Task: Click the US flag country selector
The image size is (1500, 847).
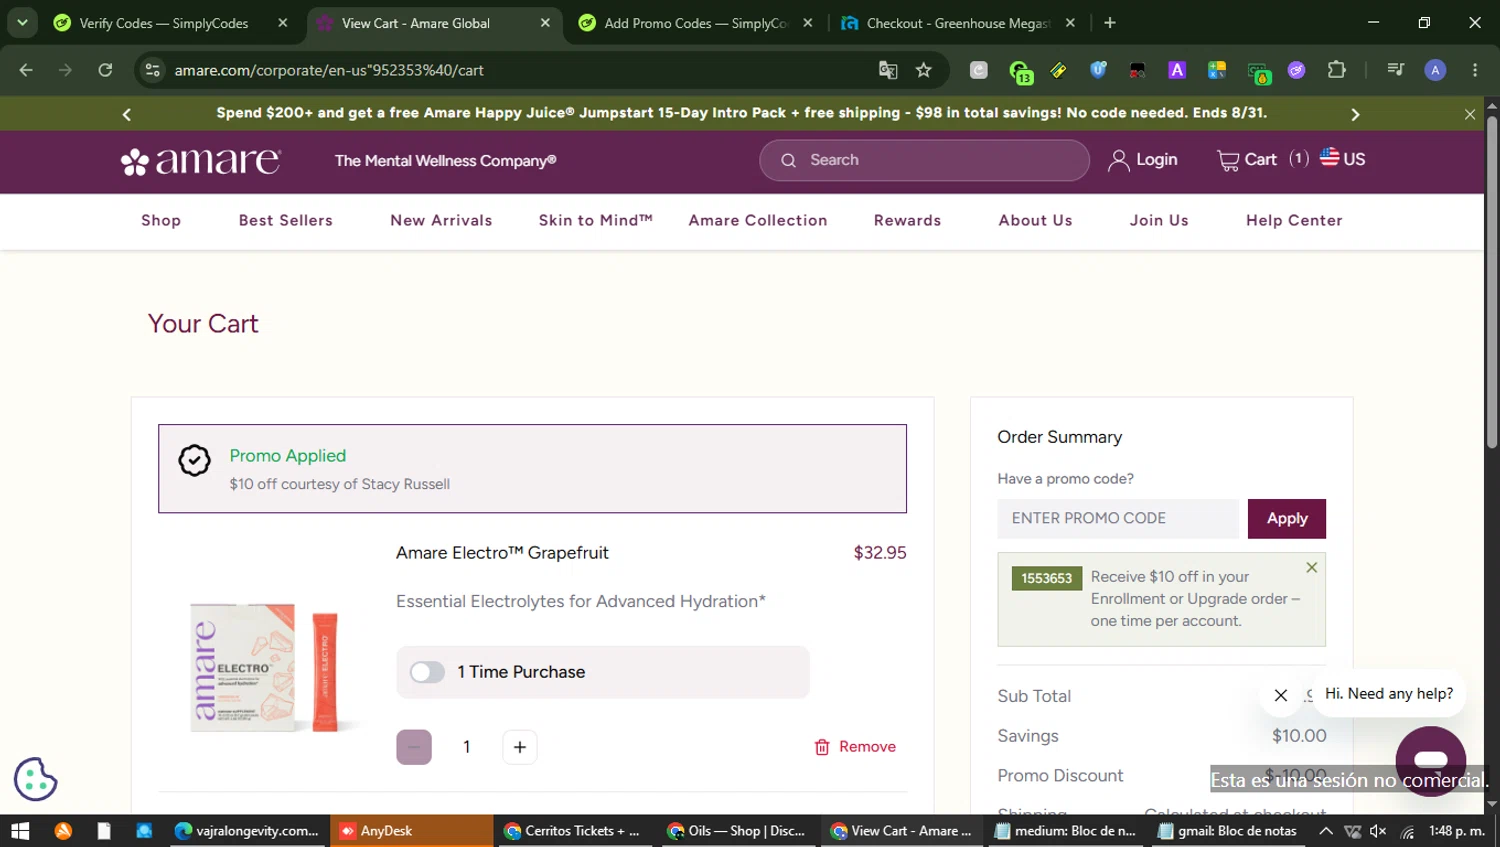Action: (x=1342, y=159)
